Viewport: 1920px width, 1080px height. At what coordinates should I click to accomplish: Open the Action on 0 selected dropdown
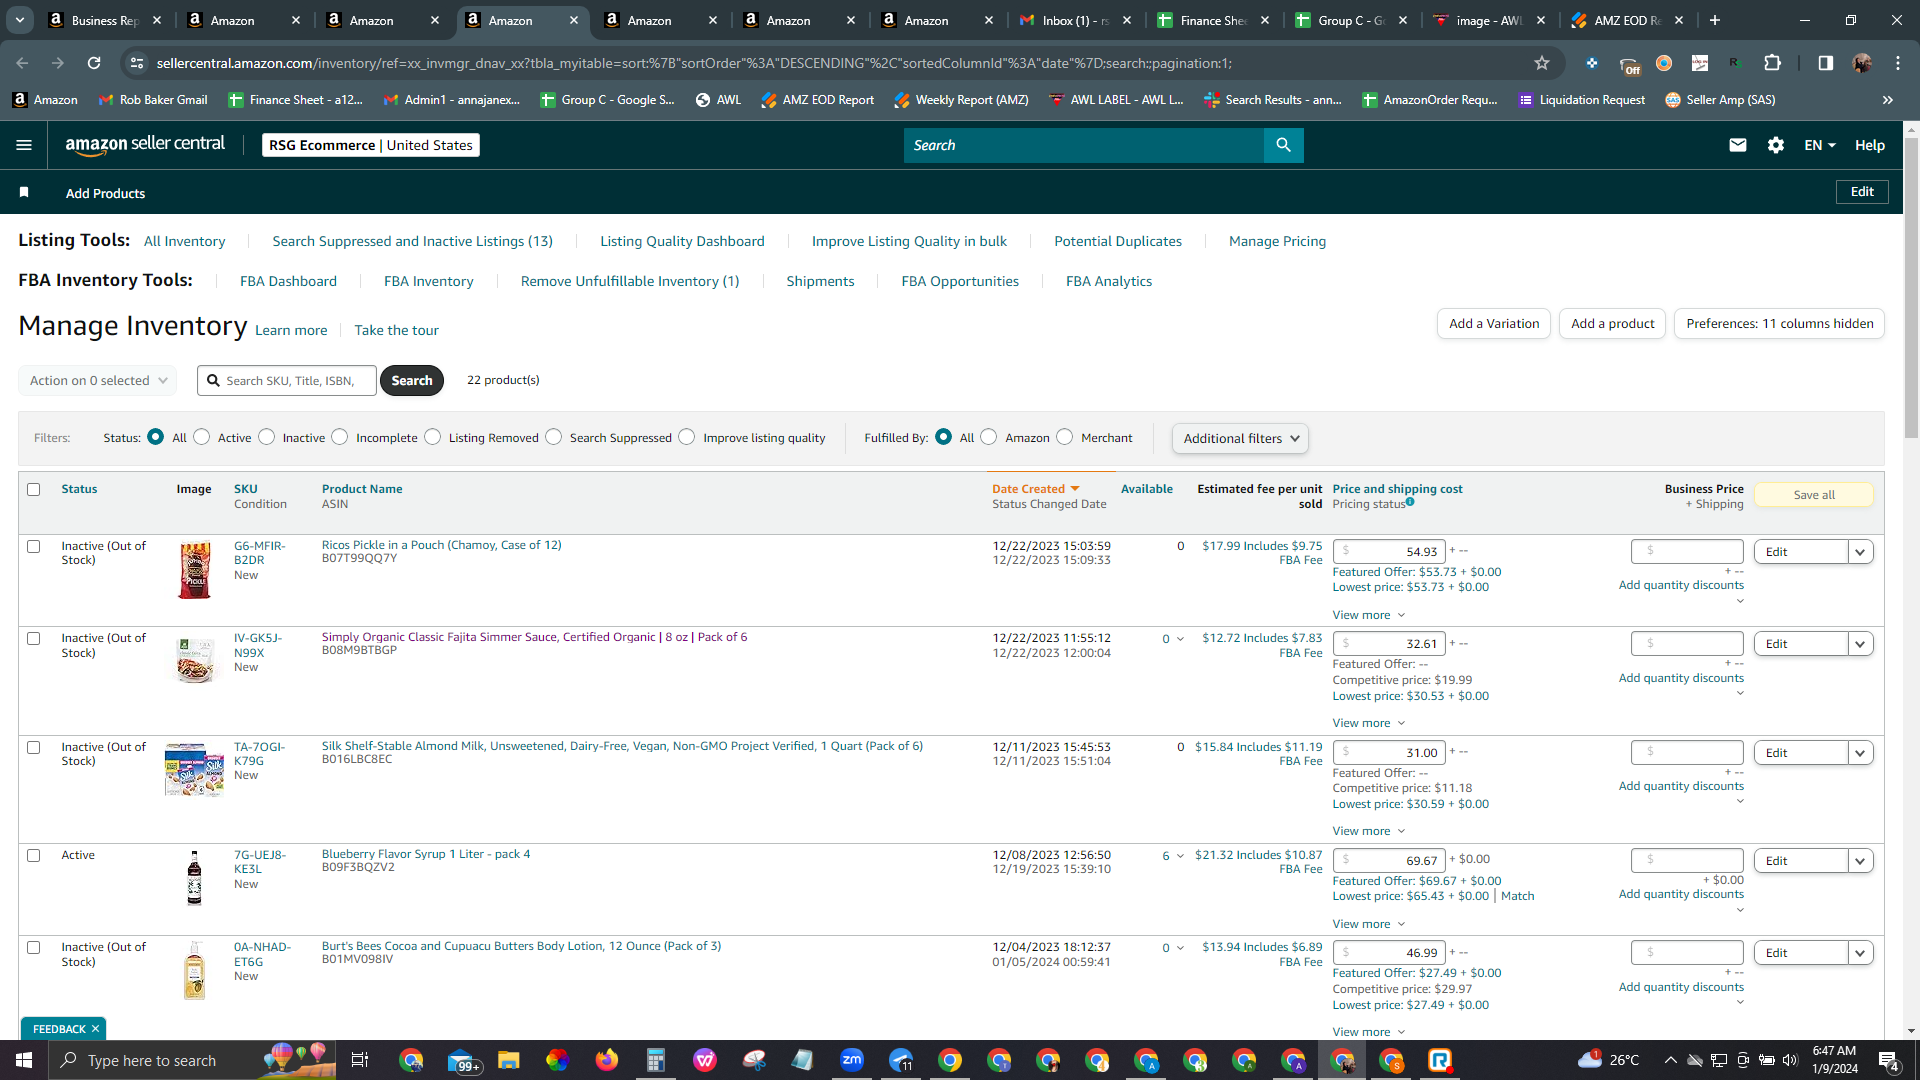point(98,381)
